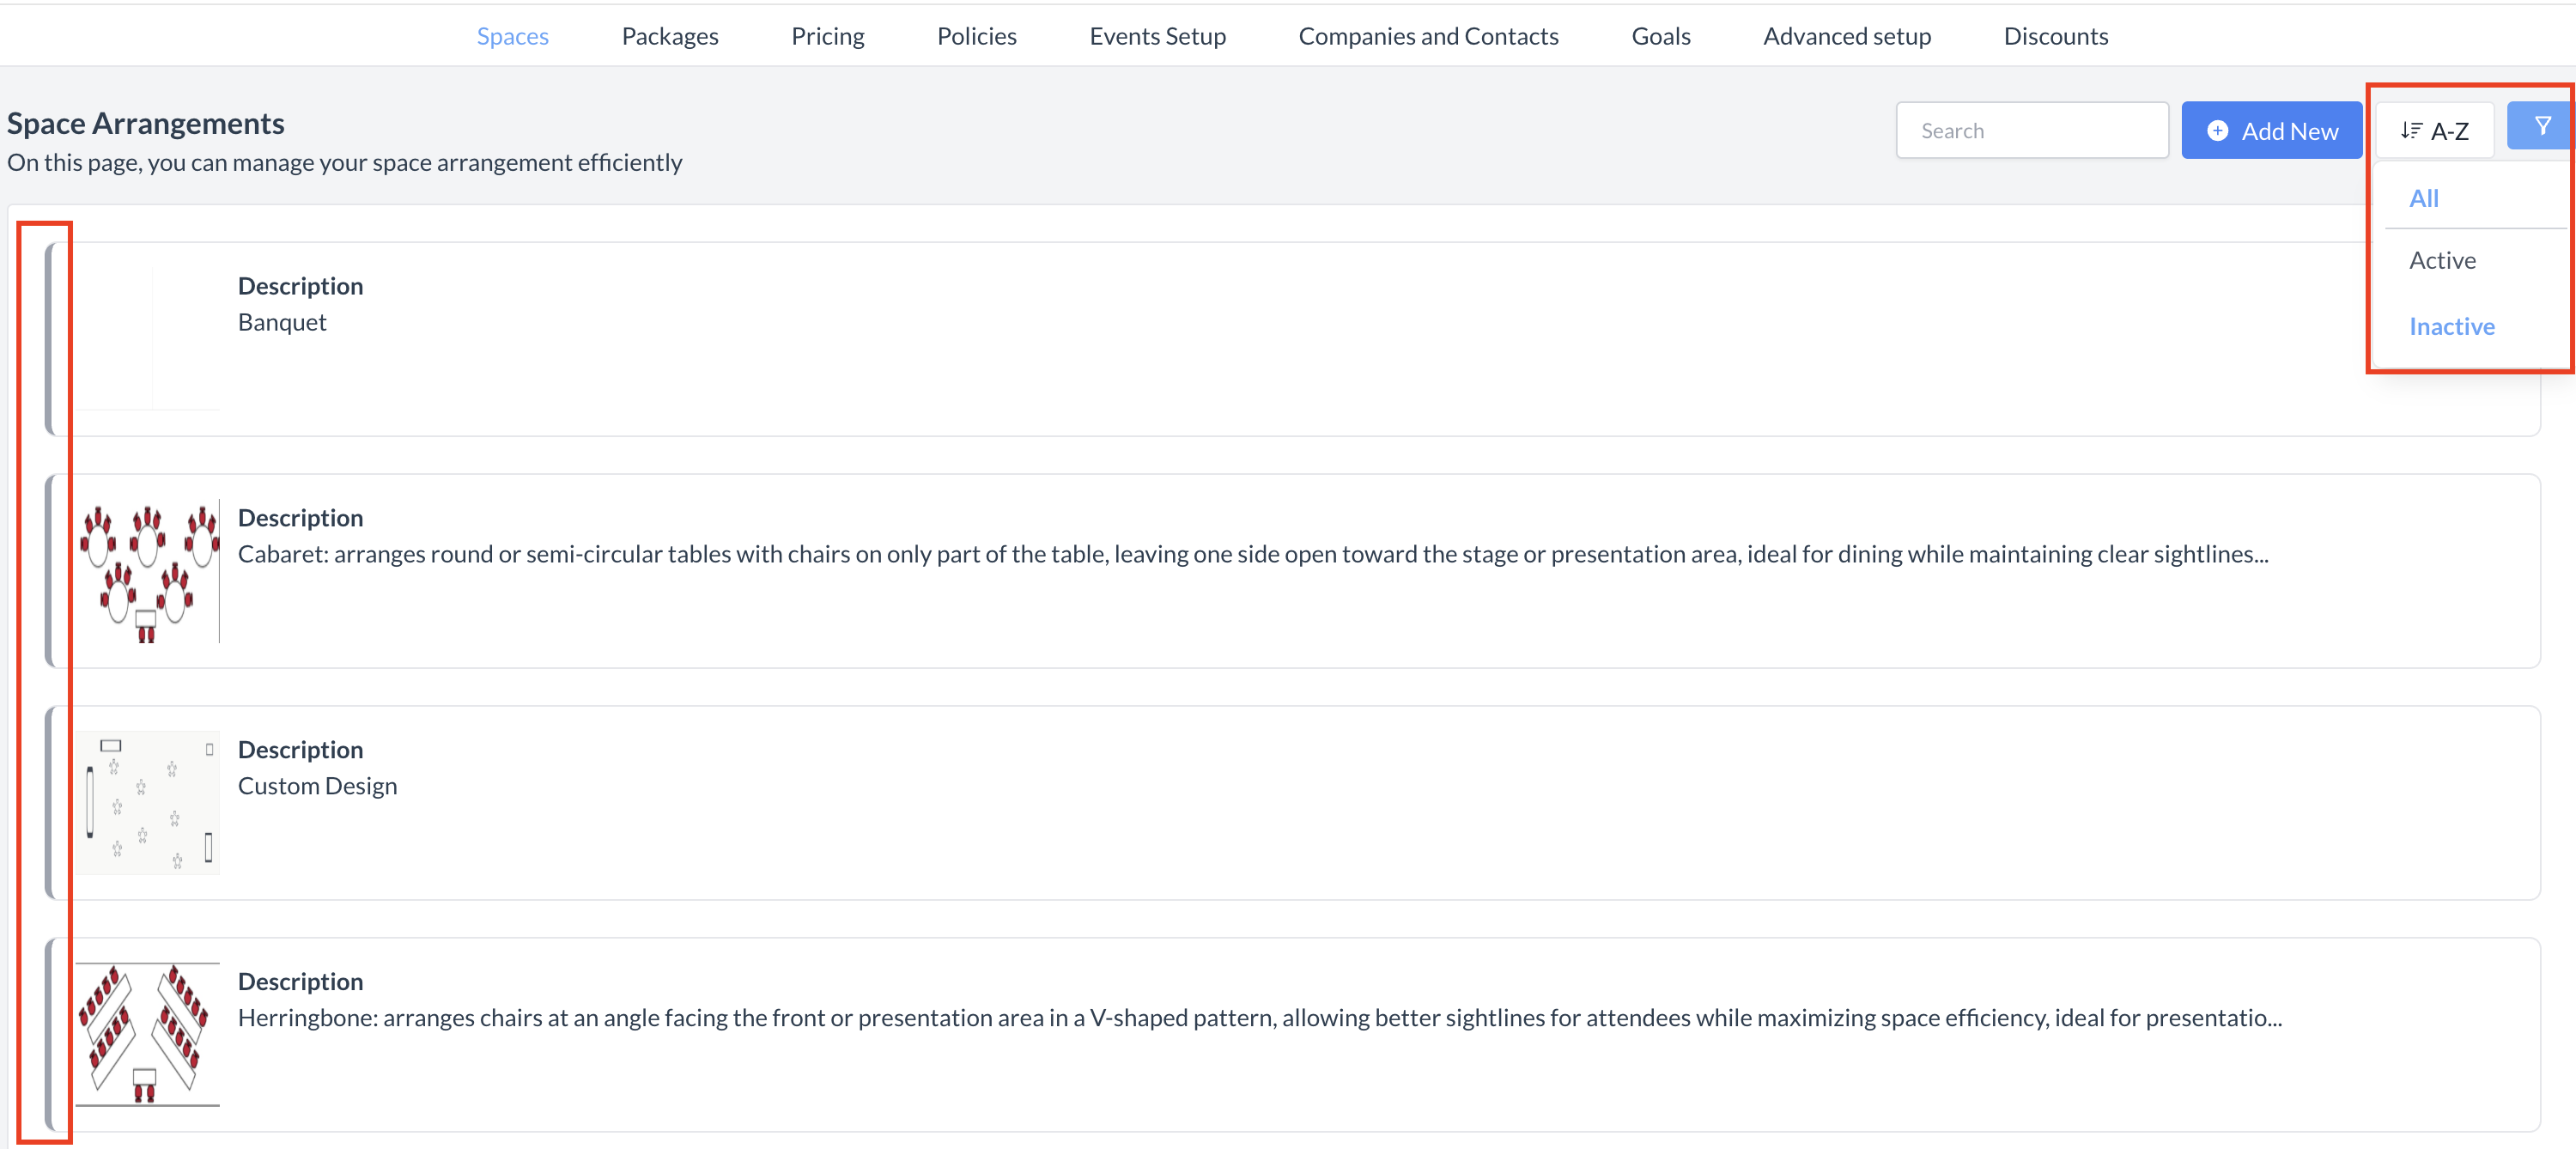The width and height of the screenshot is (2576, 1149).
Task: Click the Space Arrangements heading
Action: (146, 123)
